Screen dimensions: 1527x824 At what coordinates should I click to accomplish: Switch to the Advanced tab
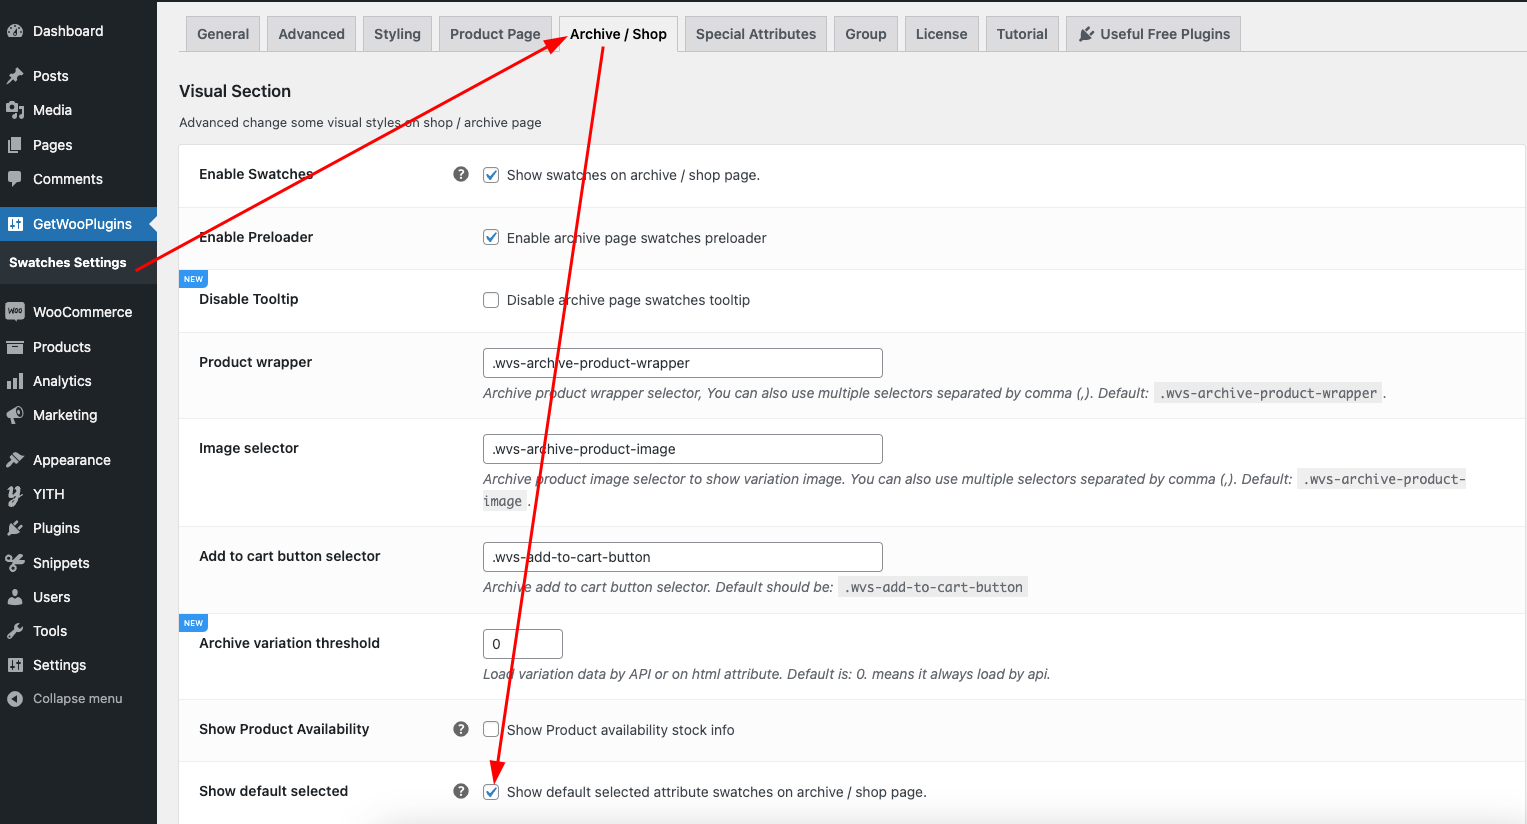tap(312, 34)
